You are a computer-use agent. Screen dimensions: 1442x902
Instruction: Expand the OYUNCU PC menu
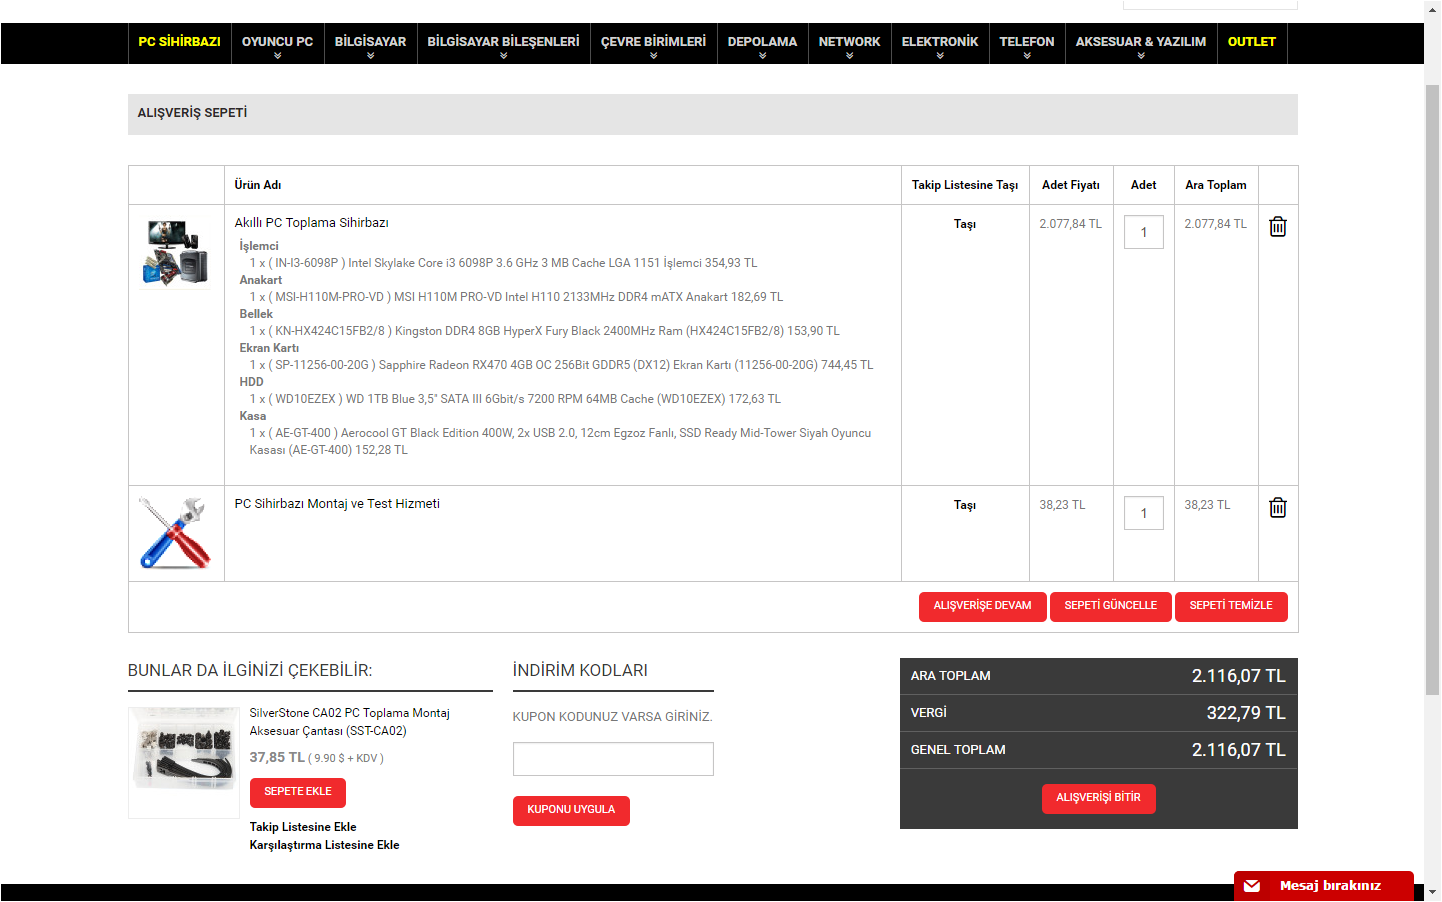pos(277,44)
